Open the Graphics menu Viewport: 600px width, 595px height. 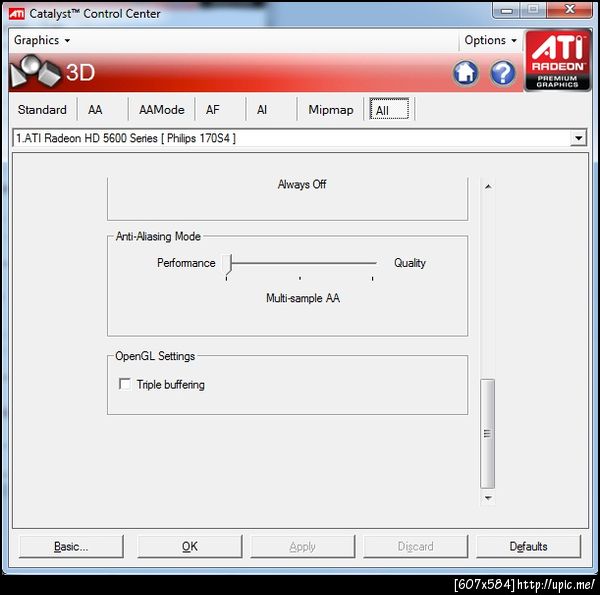(42, 40)
